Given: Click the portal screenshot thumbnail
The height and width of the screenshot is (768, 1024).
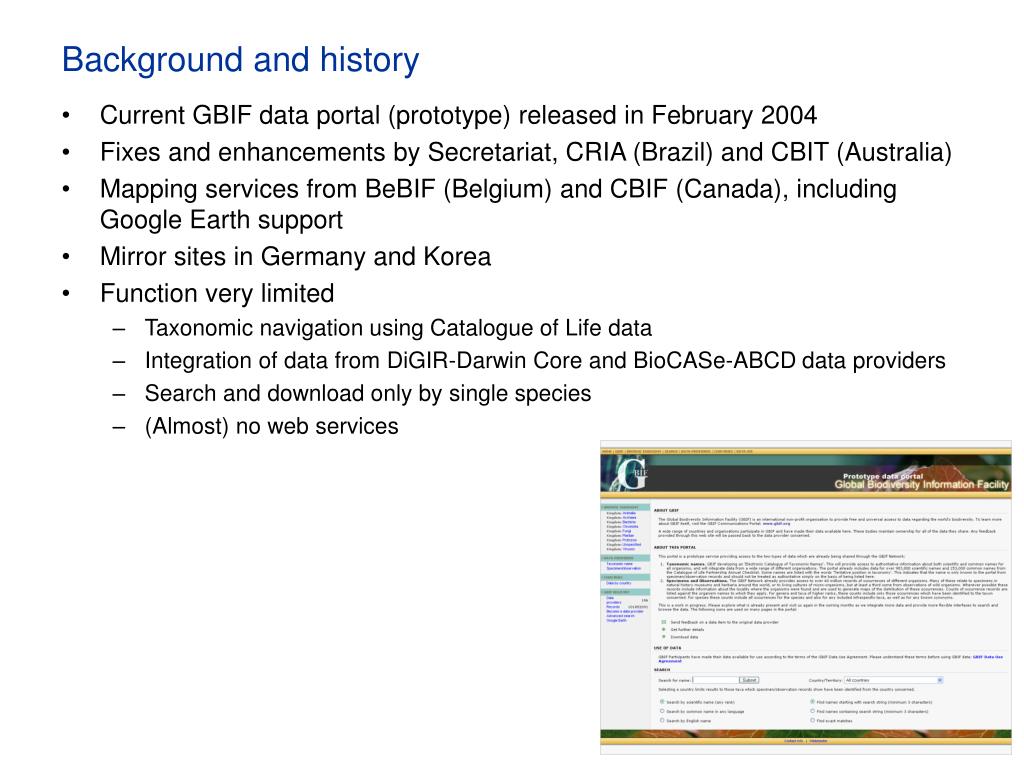Looking at the screenshot, I should coord(806,597).
